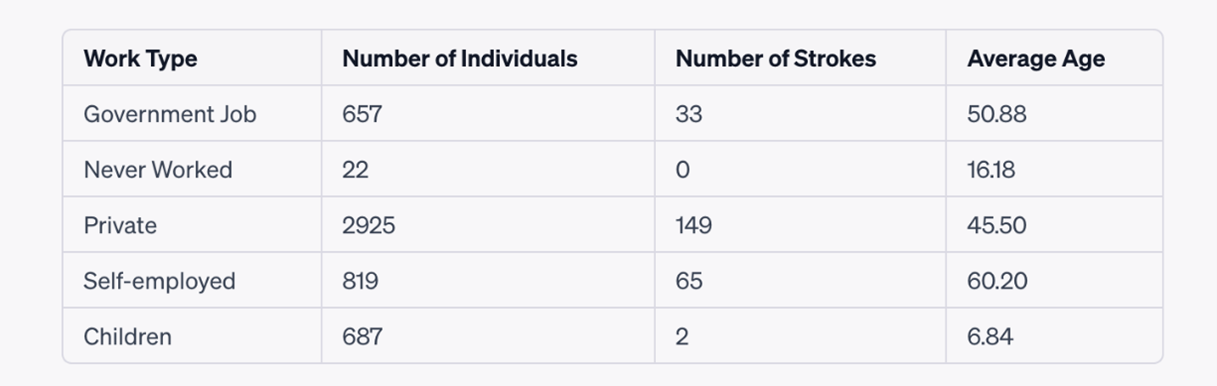Select the 819 individuals cell
This screenshot has width=1217, height=386.
[x=360, y=281]
